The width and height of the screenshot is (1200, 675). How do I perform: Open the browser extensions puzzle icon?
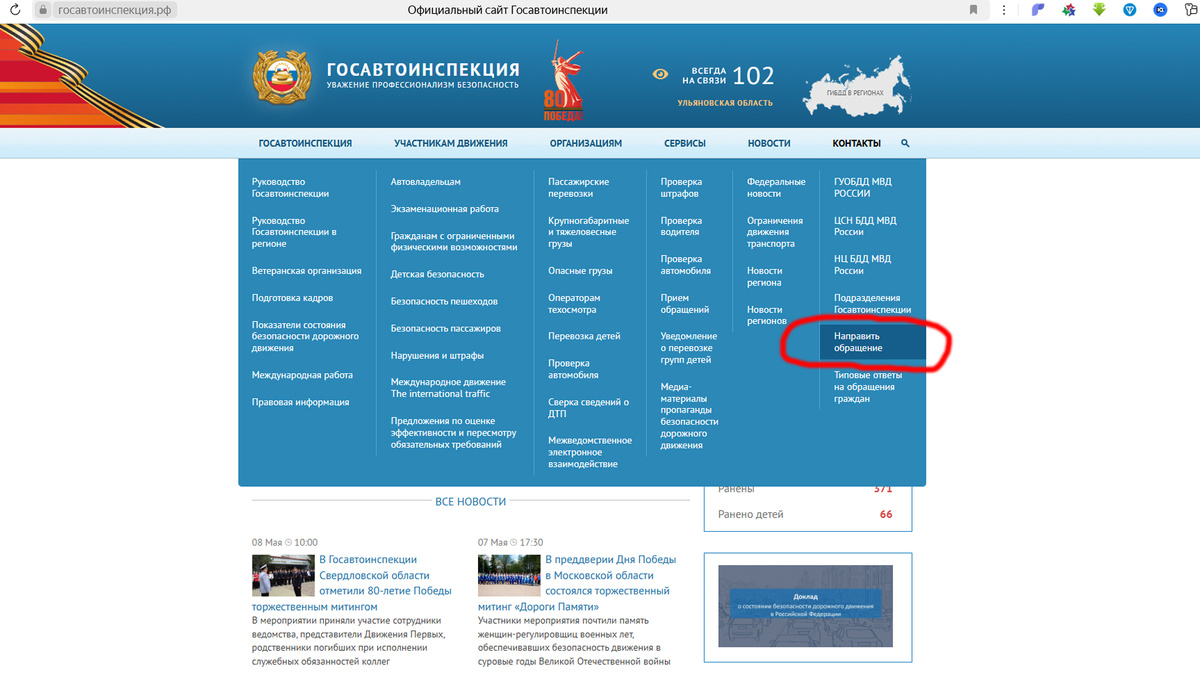[1190, 10]
